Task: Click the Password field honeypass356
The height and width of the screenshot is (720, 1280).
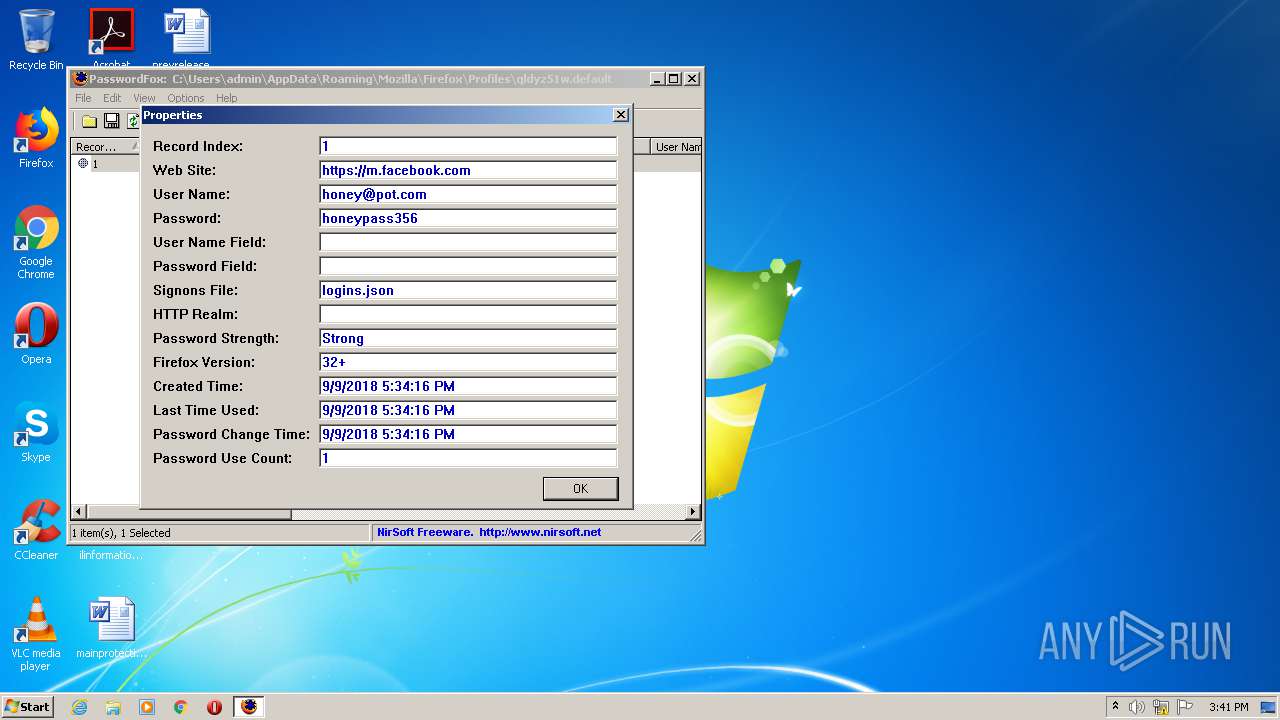Action: [468, 218]
